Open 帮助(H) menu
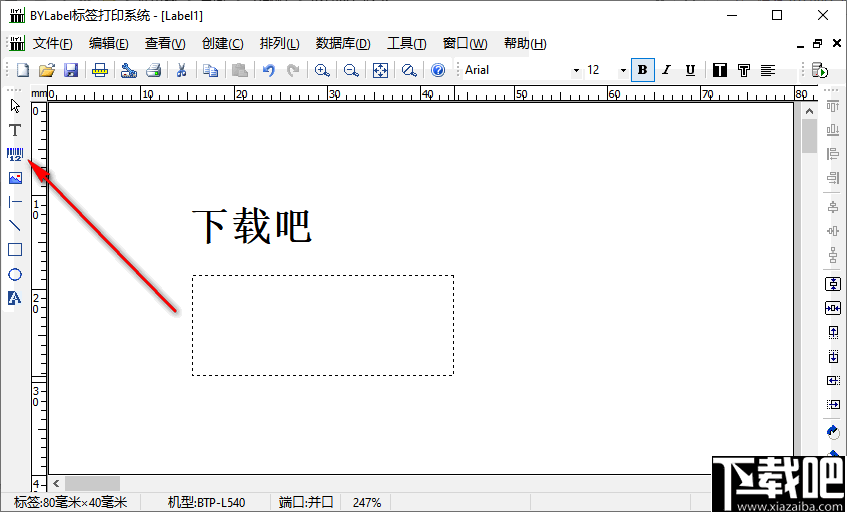847x512 pixels. [x=525, y=44]
